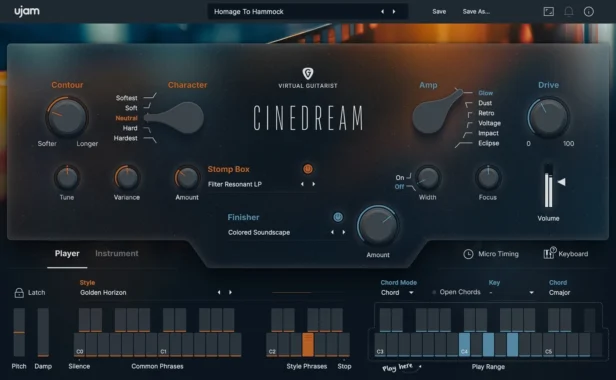The width and height of the screenshot is (616, 380).
Task: Open Style selector Golden Horizon
Action: 103,292
